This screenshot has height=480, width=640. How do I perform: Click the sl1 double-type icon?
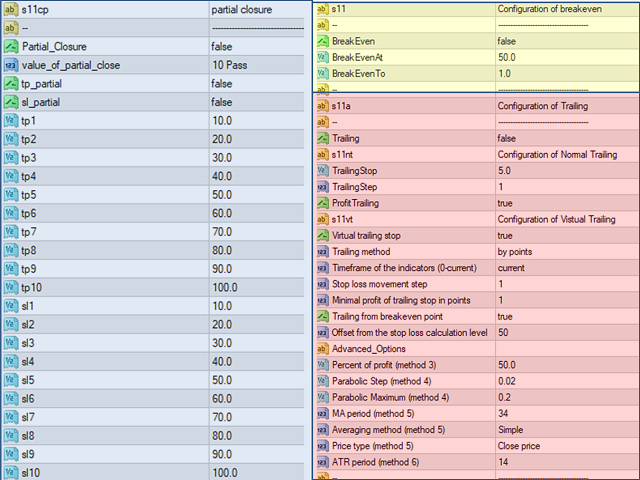(11, 306)
